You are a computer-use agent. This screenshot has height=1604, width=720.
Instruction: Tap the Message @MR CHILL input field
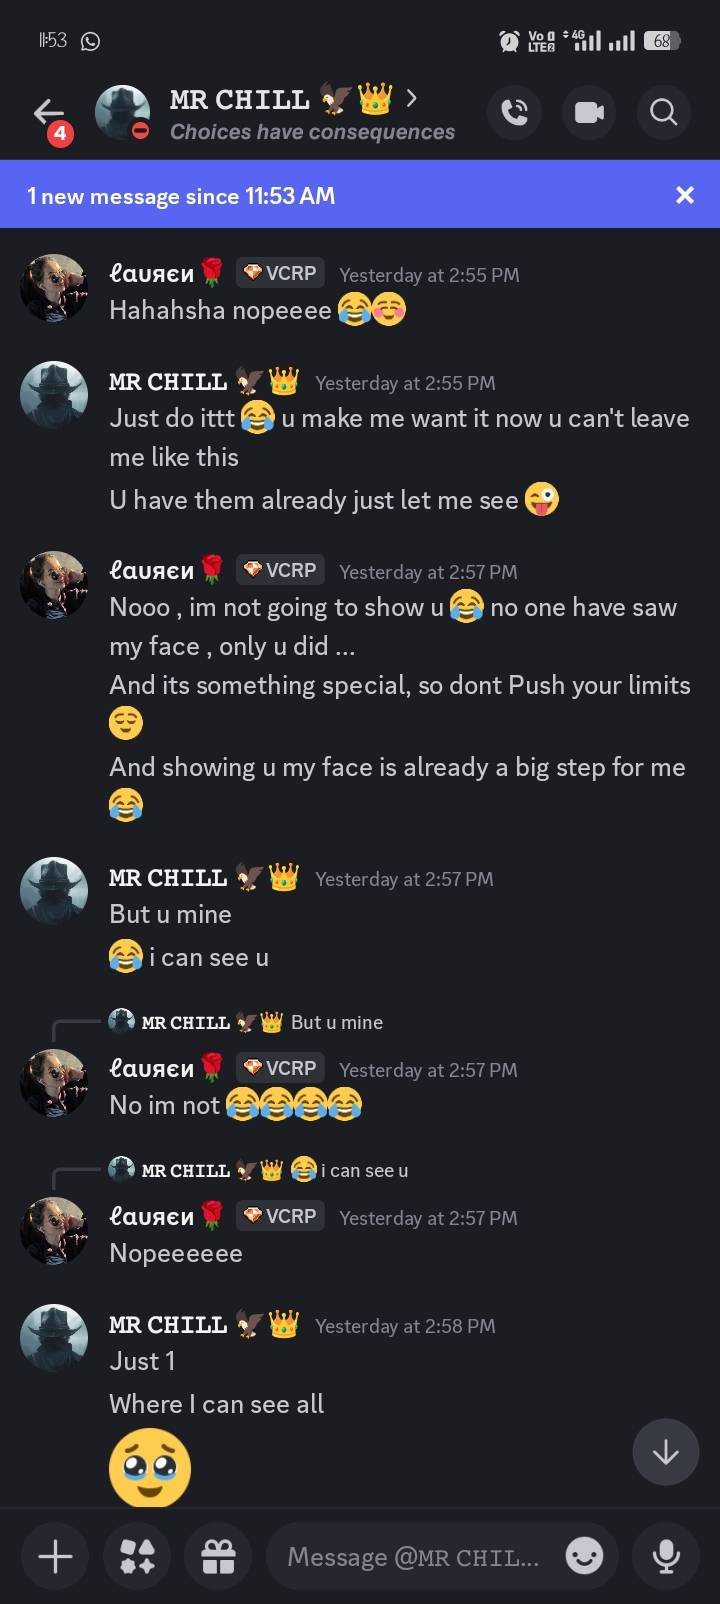tap(412, 1557)
